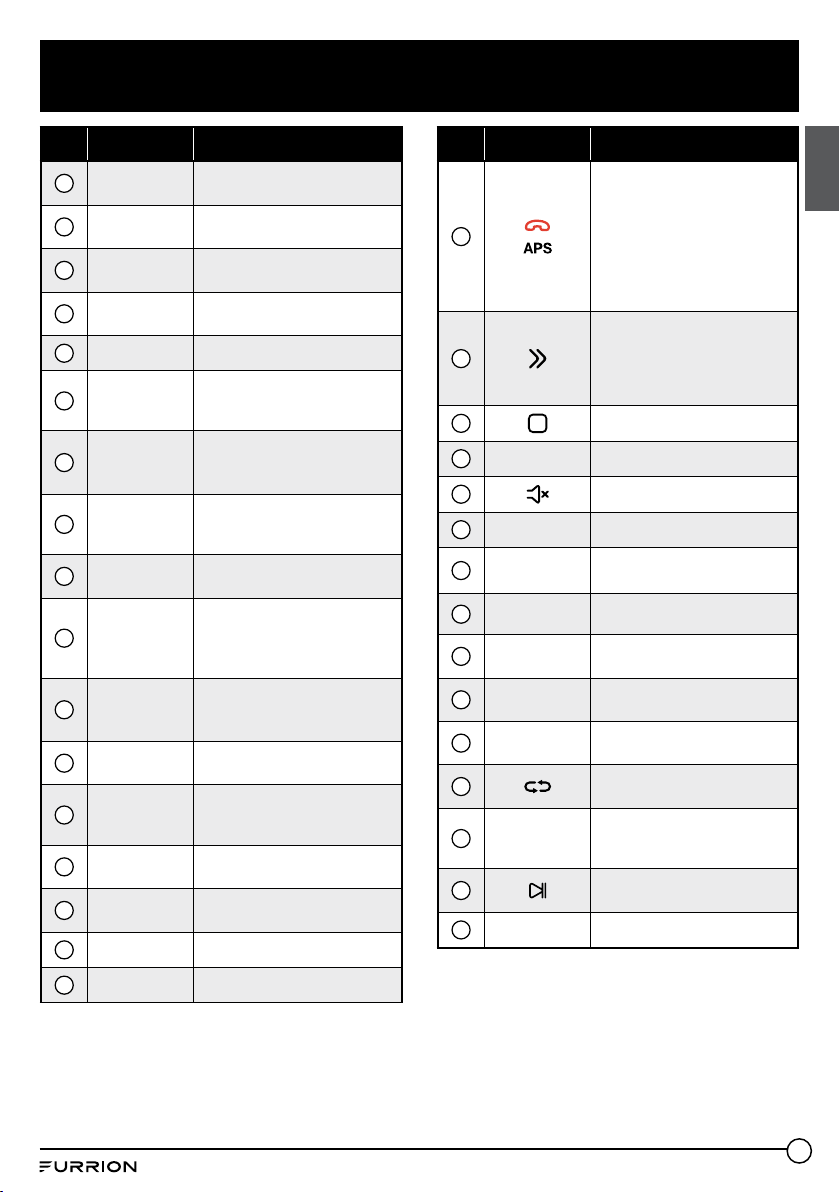
Task: Click the red hang-up phone icon
Action: coord(537,226)
